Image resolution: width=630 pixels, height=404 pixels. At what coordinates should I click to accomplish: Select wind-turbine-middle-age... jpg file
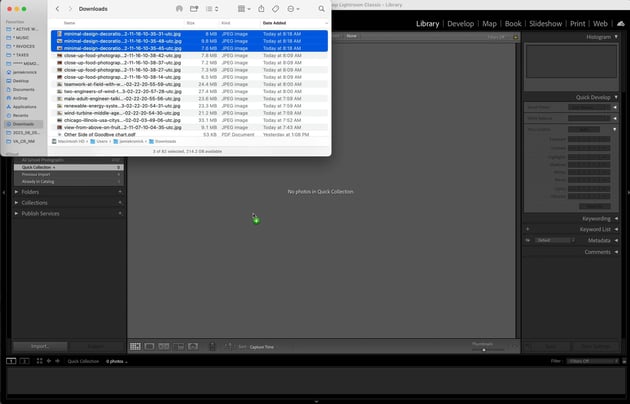pos(189,113)
